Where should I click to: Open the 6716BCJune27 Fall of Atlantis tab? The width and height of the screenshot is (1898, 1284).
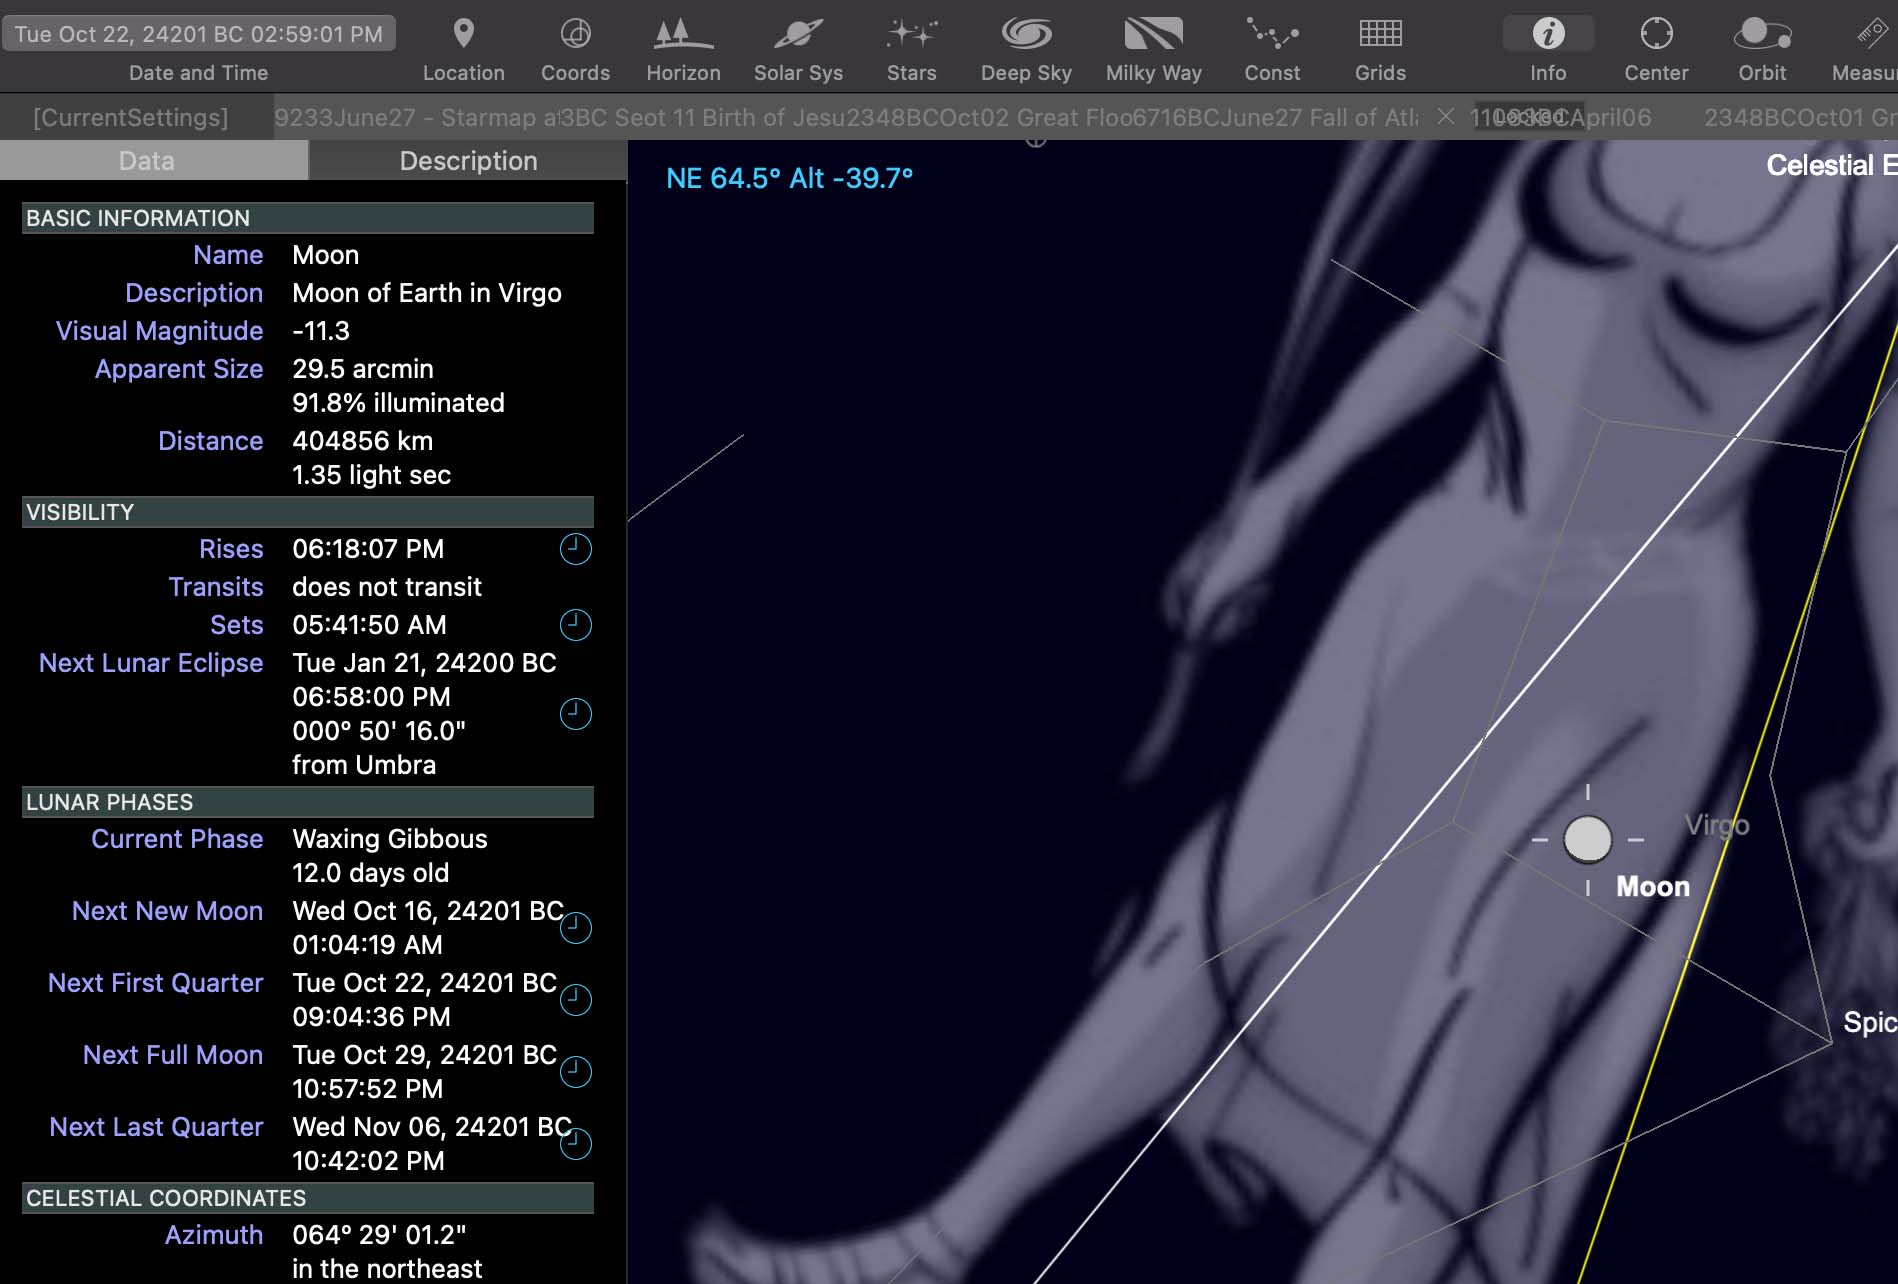pyautogui.click(x=1275, y=117)
